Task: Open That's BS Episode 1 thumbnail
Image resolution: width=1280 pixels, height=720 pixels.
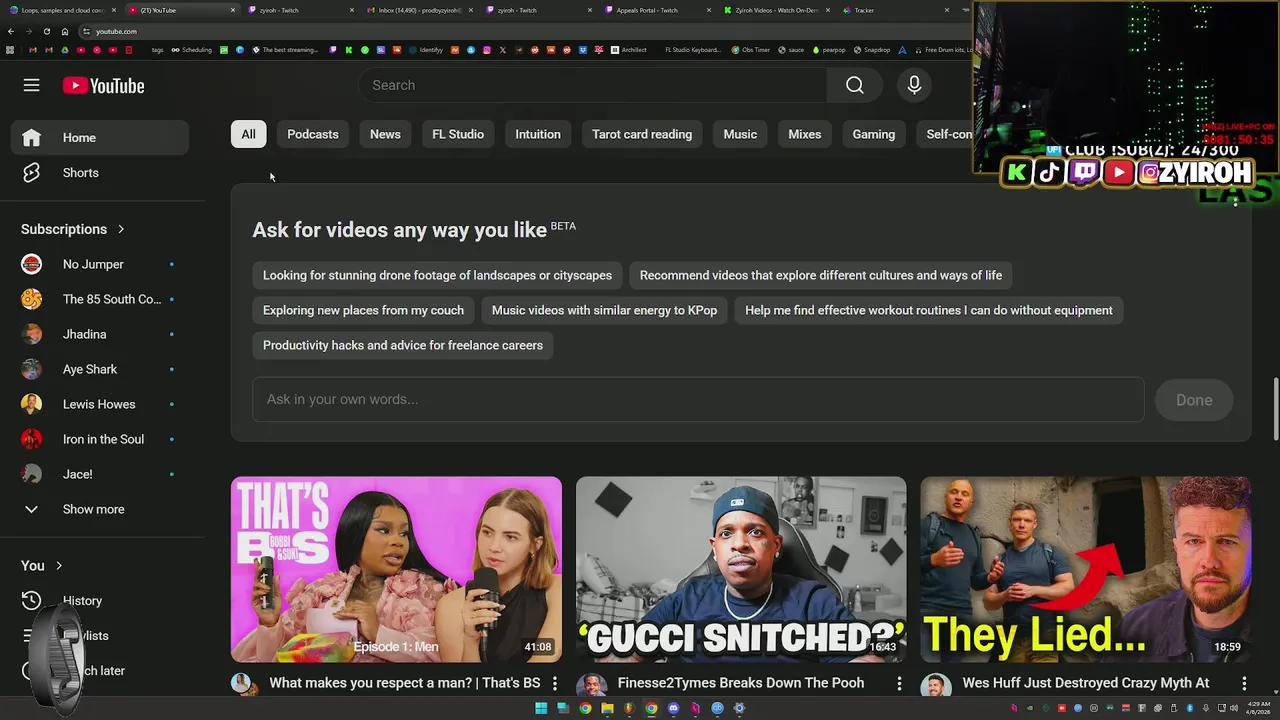Action: tap(396, 569)
